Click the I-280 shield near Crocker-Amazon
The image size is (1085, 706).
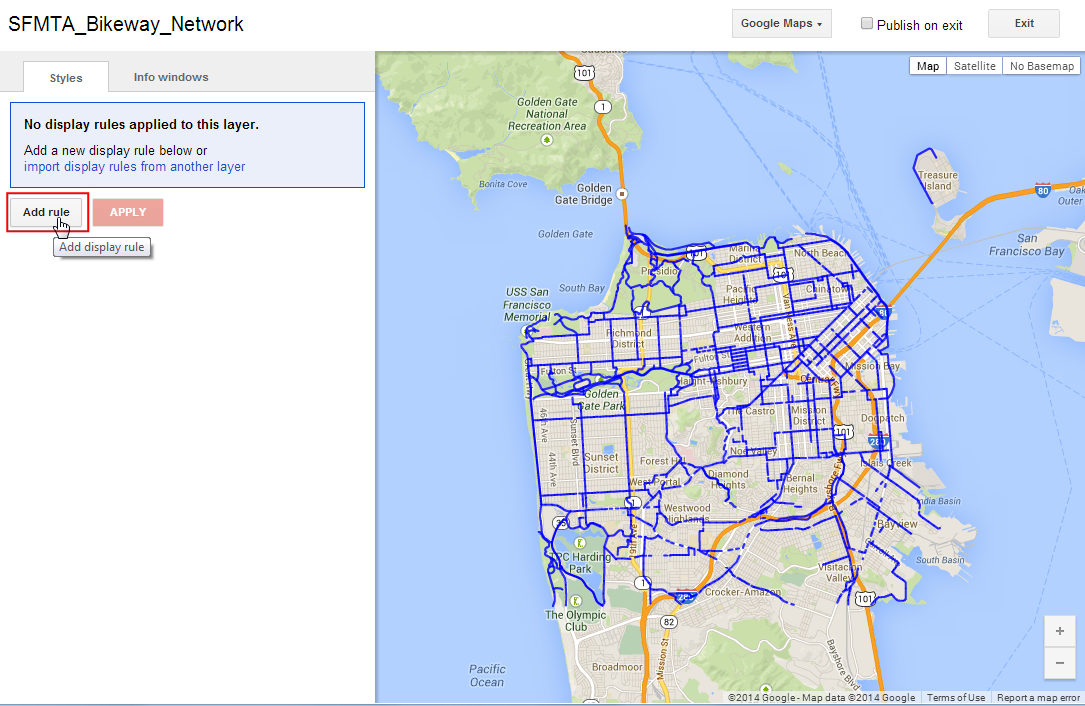684,597
